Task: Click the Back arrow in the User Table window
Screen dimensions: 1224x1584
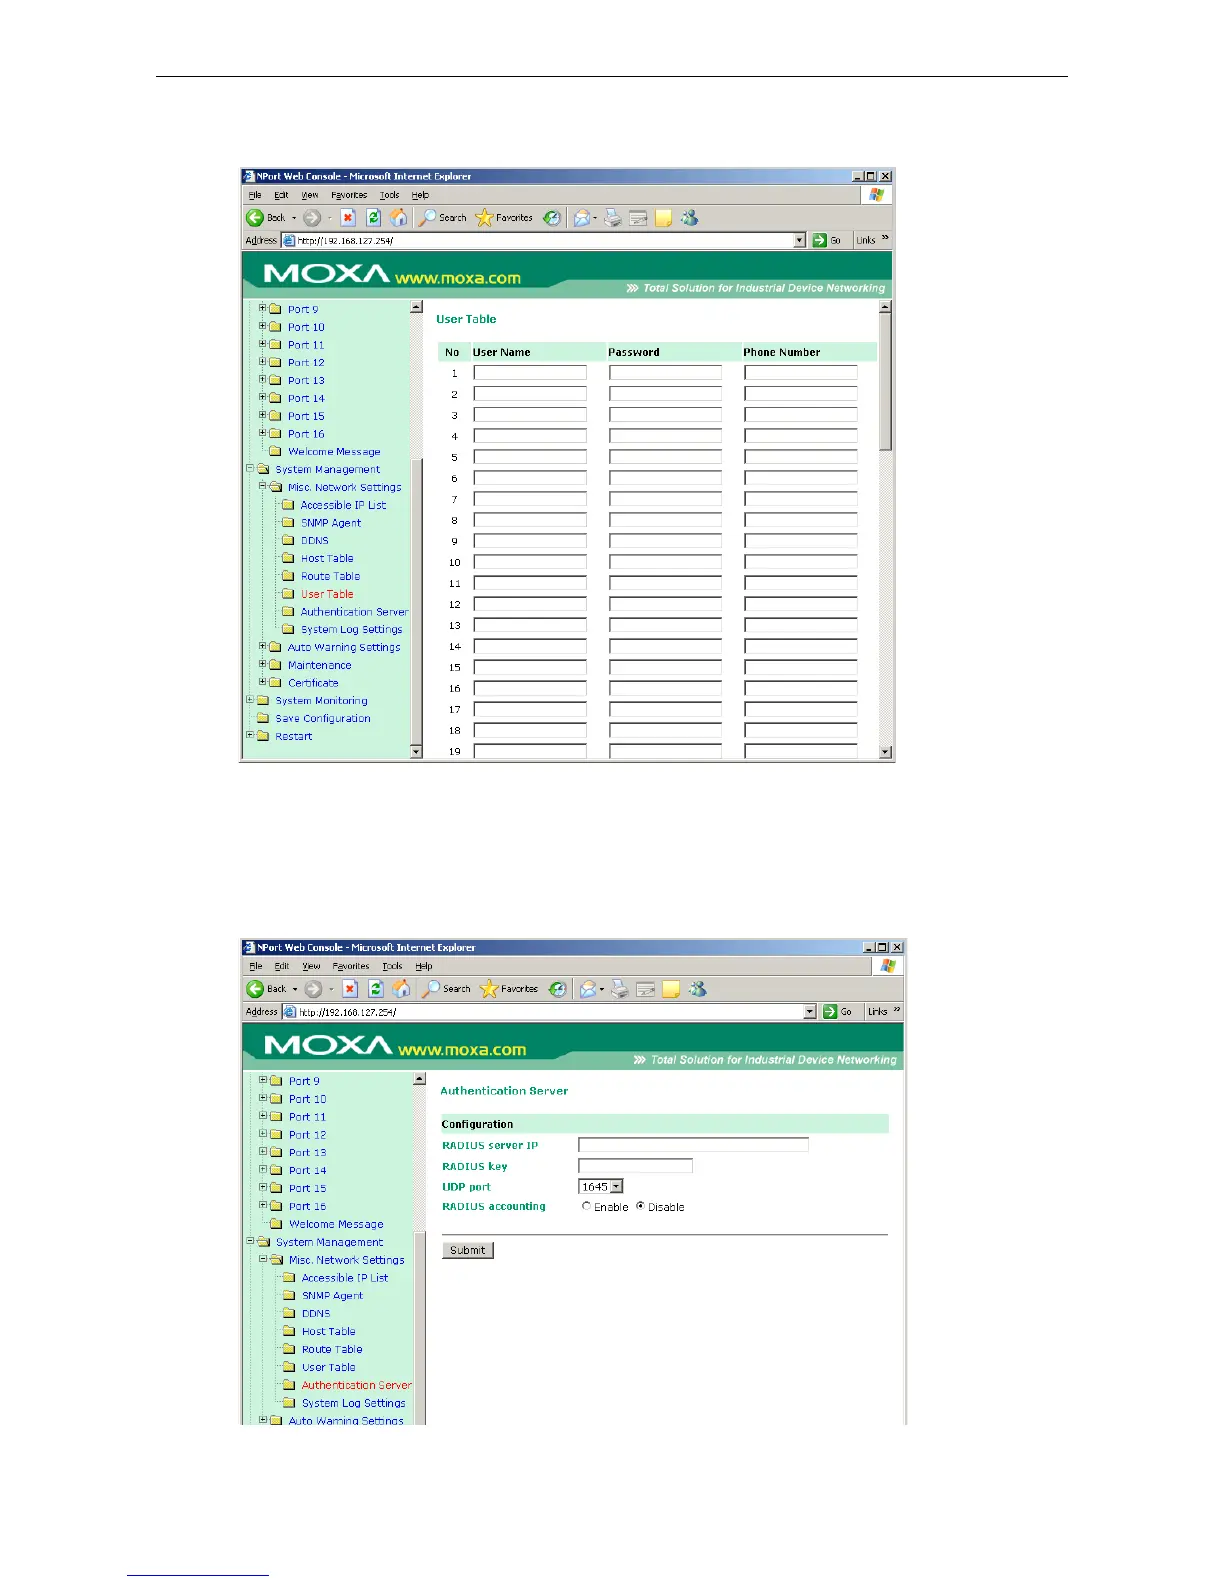Action: [255, 218]
